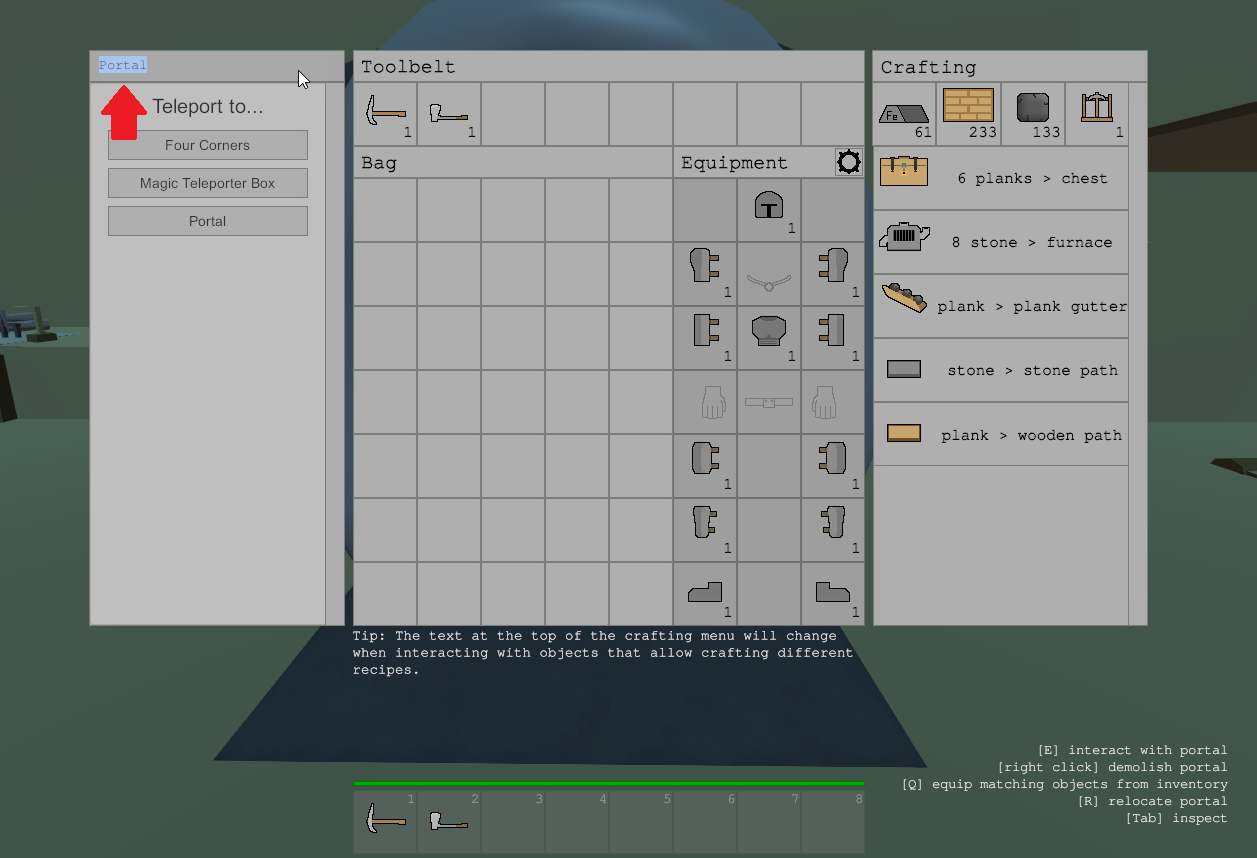Click the empty necklace equipment slot
The height and width of the screenshot is (858, 1257).
tap(769, 274)
